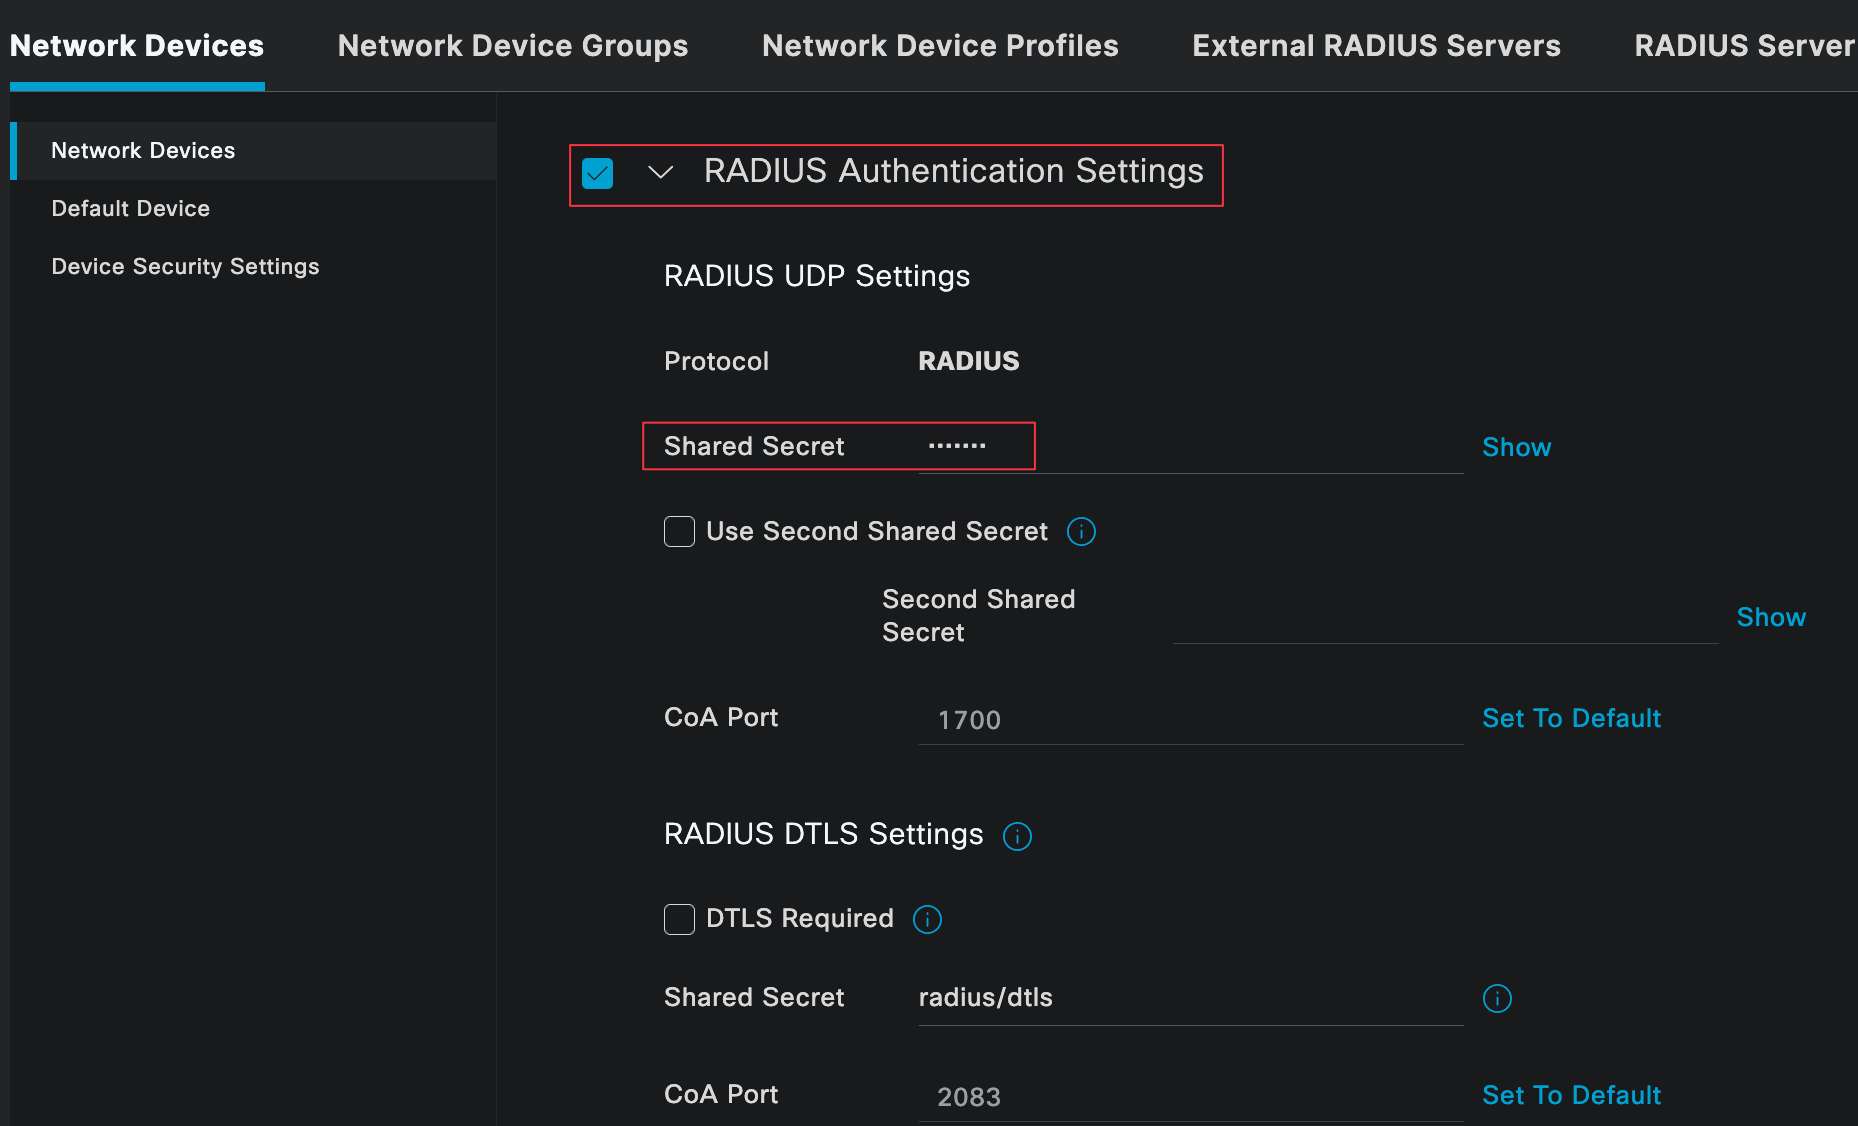1858x1126 pixels.
Task: Focus the Second Shared Secret input field
Action: 1444,618
